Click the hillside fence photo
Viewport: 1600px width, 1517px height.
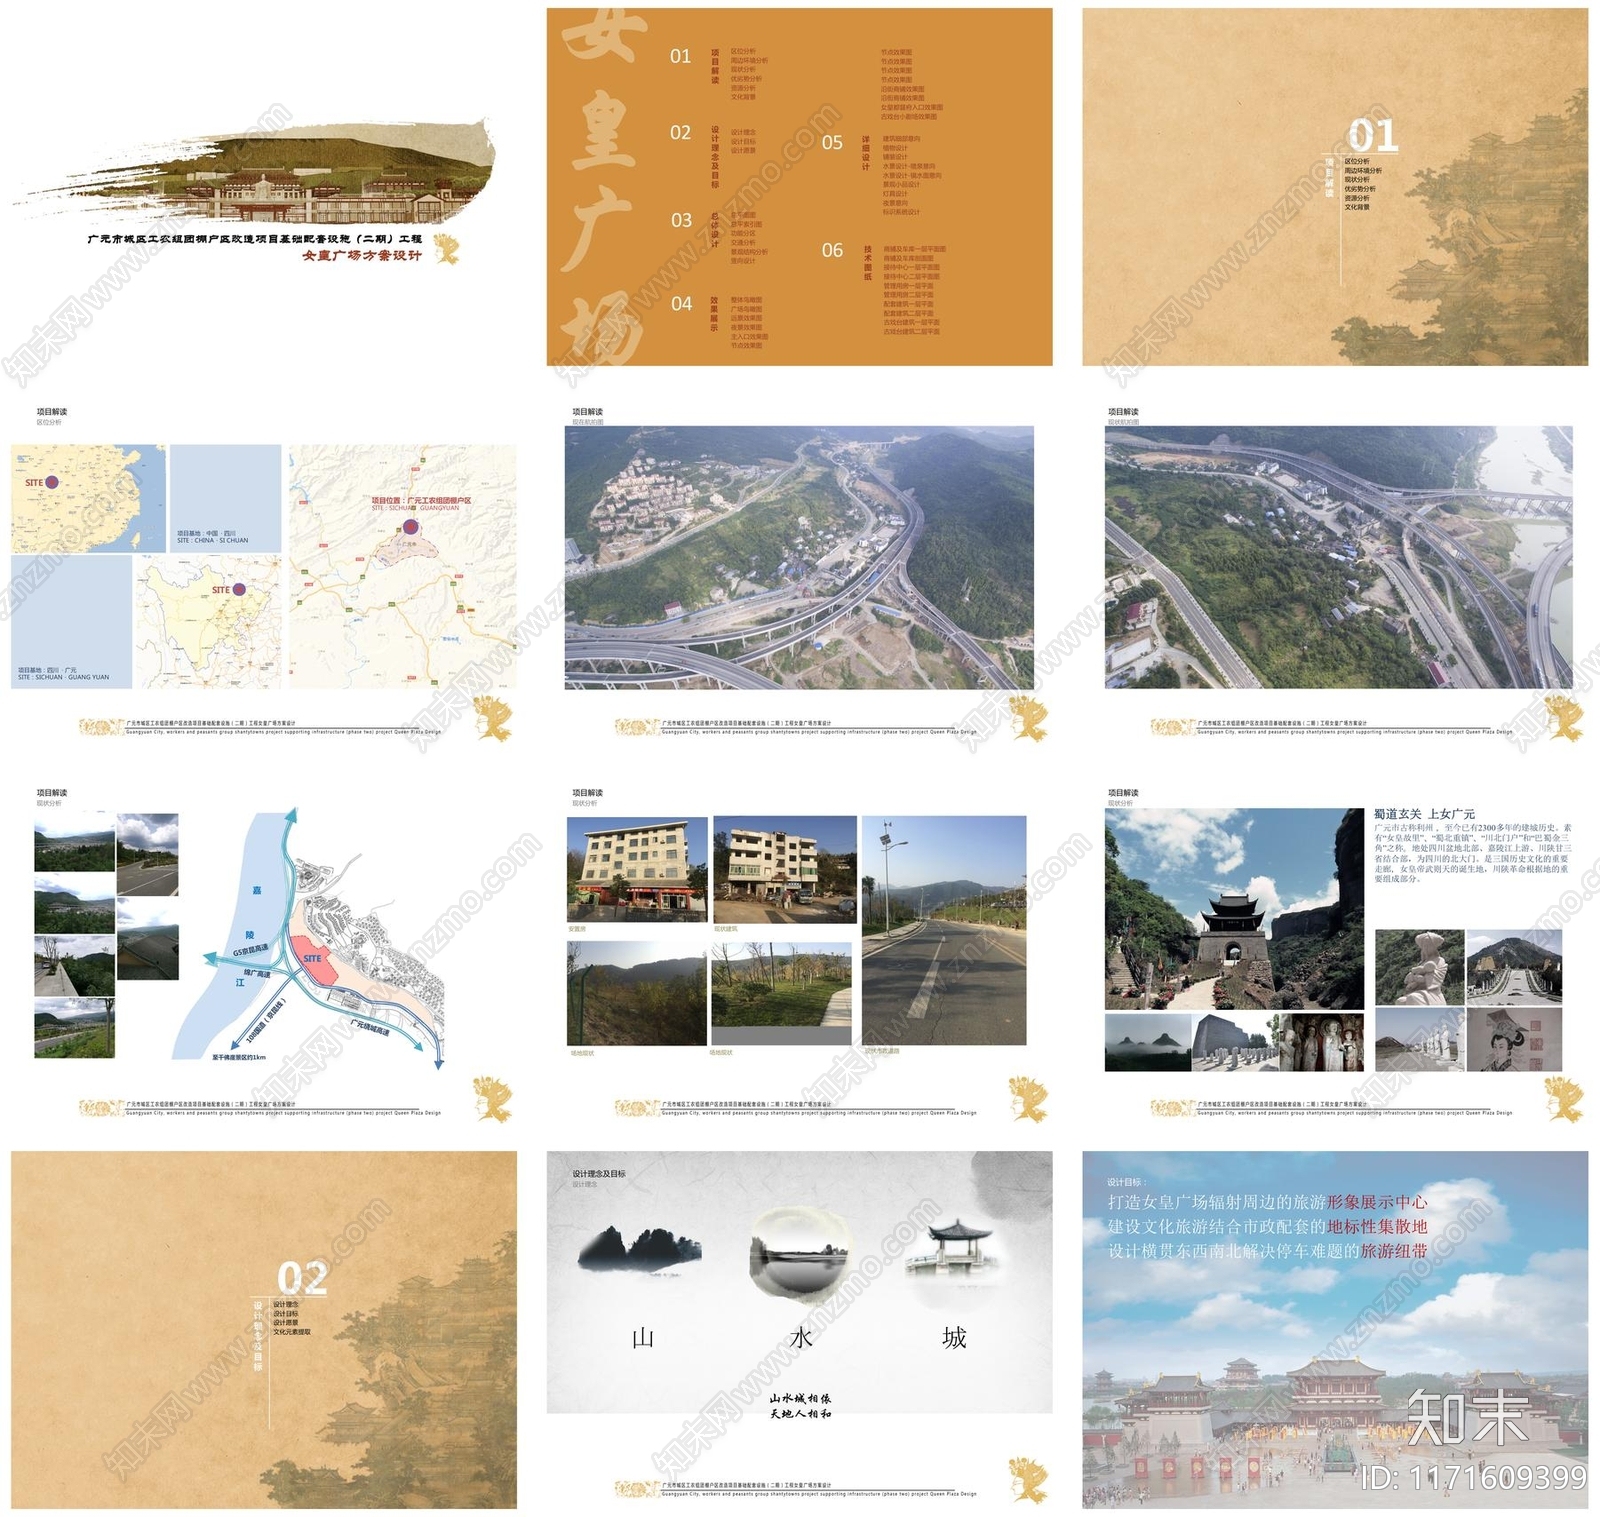pos(637,994)
